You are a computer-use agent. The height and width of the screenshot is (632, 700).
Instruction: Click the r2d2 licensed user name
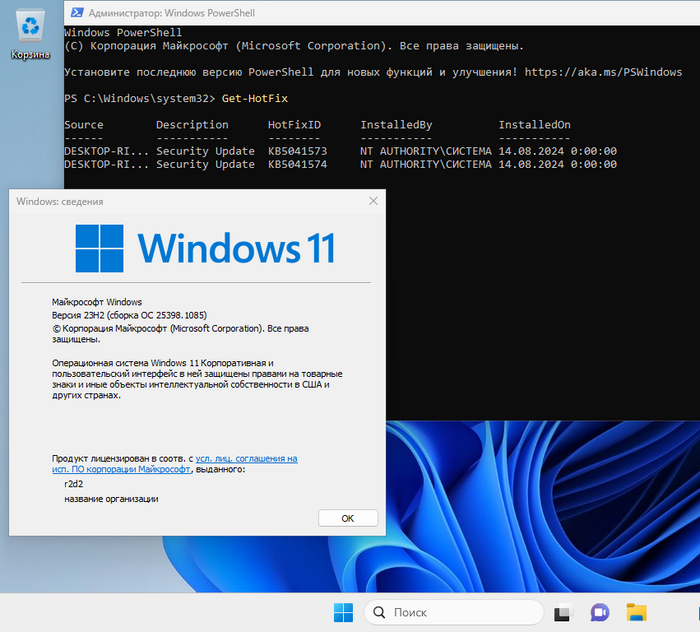tap(74, 483)
